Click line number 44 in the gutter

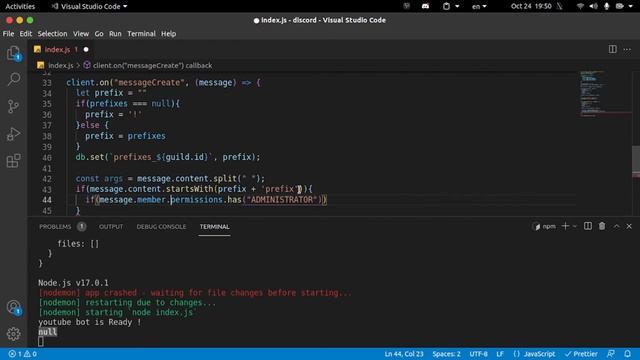(47, 200)
